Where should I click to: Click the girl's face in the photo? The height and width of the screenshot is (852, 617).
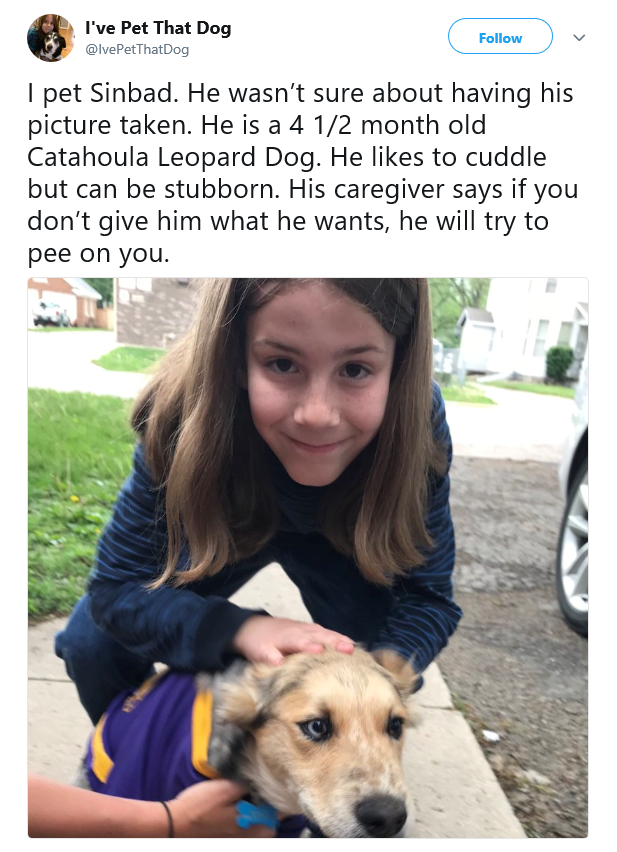click(319, 389)
